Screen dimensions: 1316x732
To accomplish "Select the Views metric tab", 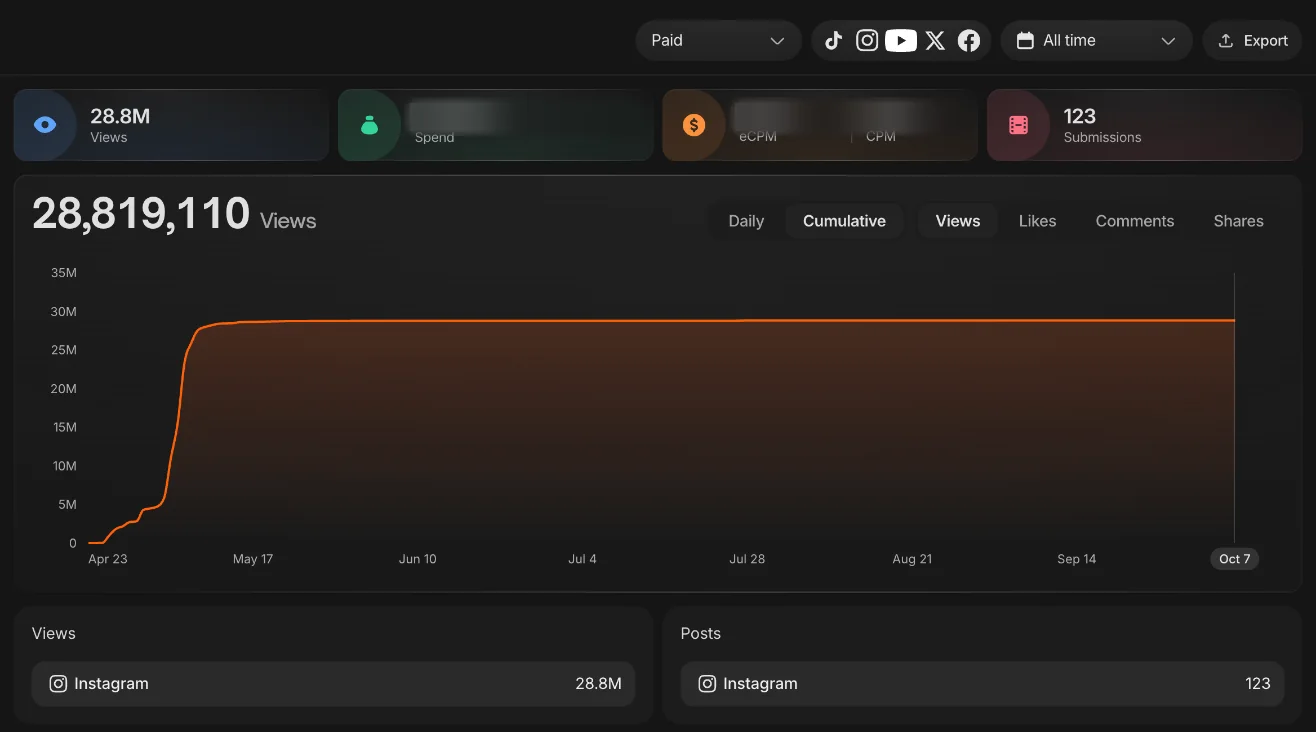I will point(958,221).
